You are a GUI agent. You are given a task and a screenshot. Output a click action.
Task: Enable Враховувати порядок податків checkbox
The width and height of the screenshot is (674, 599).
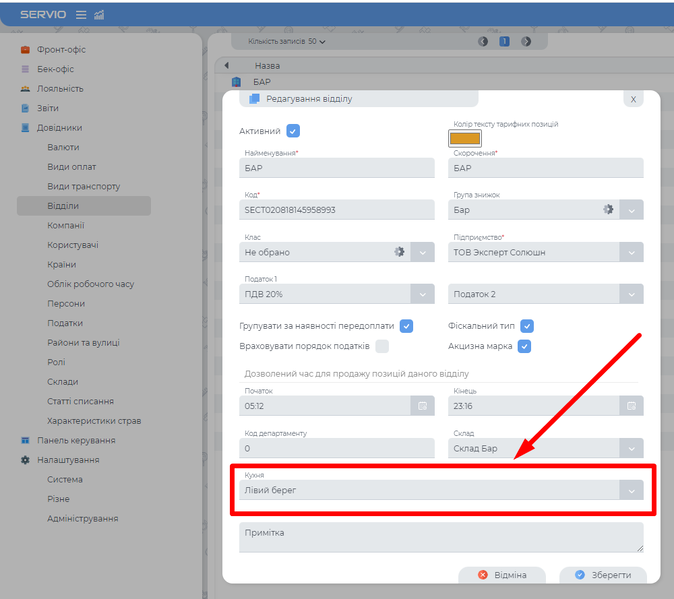coord(382,346)
